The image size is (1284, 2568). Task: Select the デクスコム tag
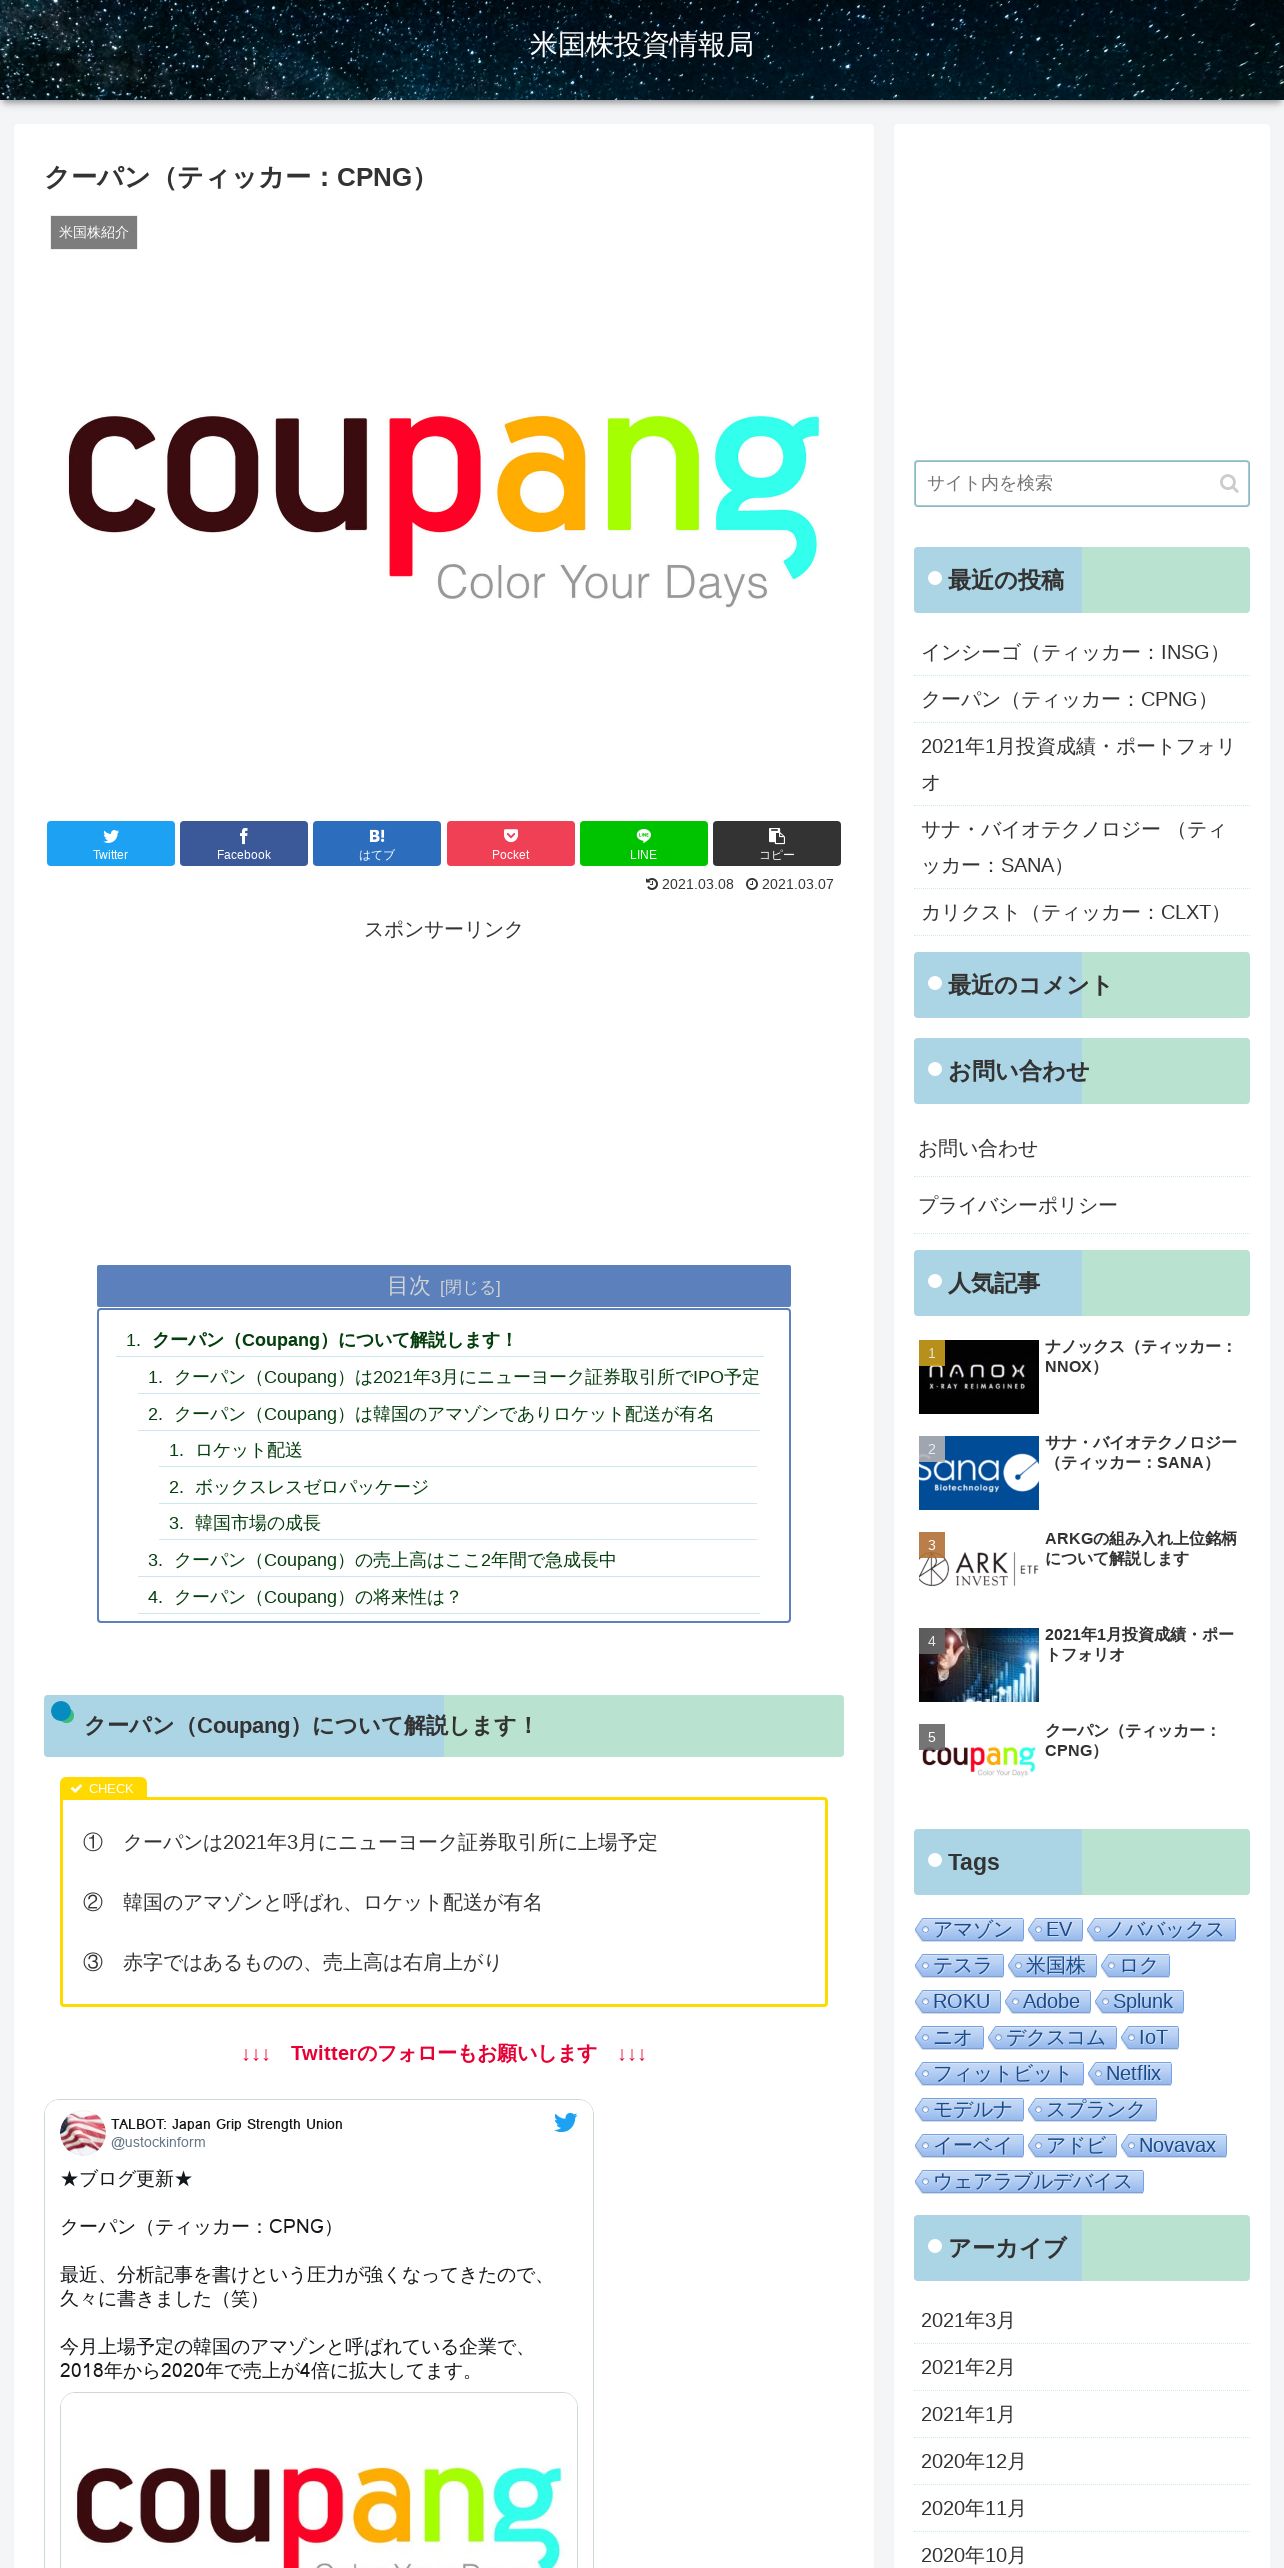pos(1053,2038)
